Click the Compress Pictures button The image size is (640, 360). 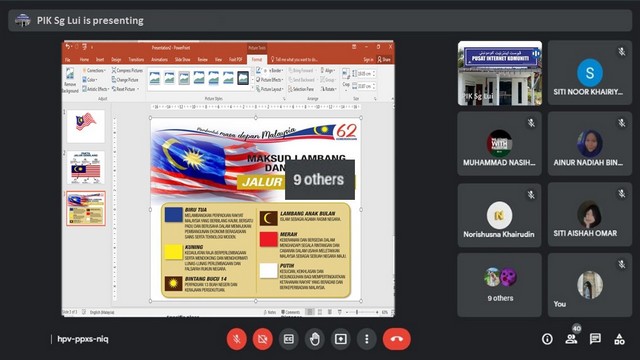[x=127, y=70]
